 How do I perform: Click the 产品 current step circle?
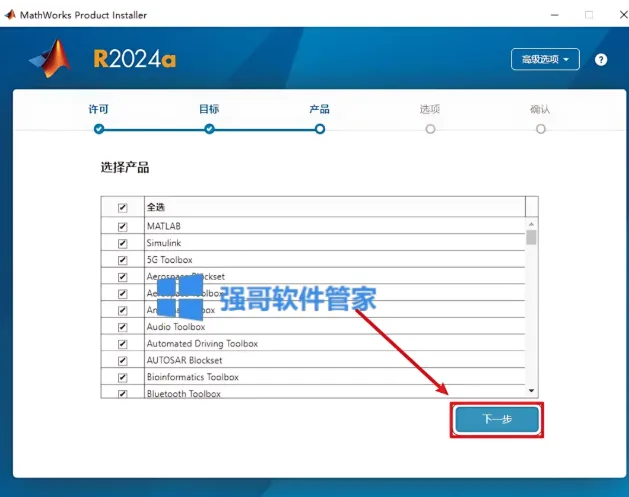tap(320, 129)
